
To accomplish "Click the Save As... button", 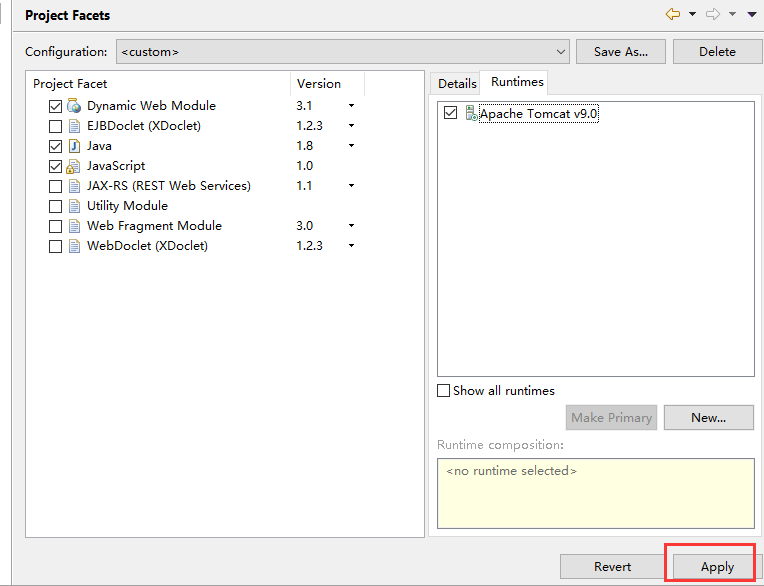I will point(621,52).
